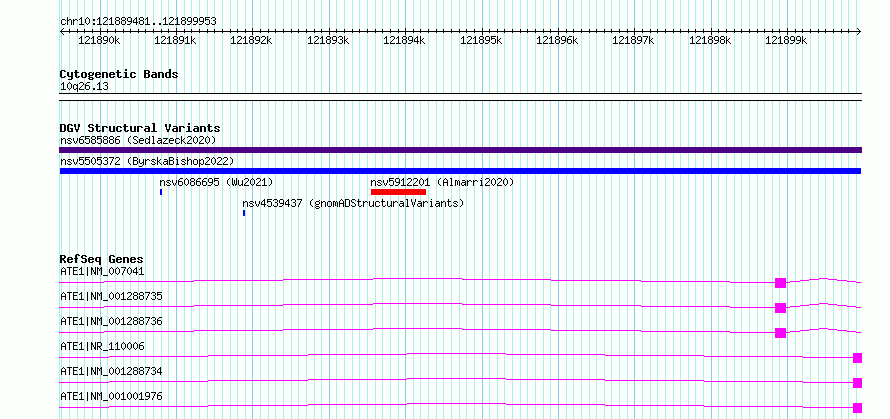Click the red nsv5912201 variant bar

tap(398, 192)
